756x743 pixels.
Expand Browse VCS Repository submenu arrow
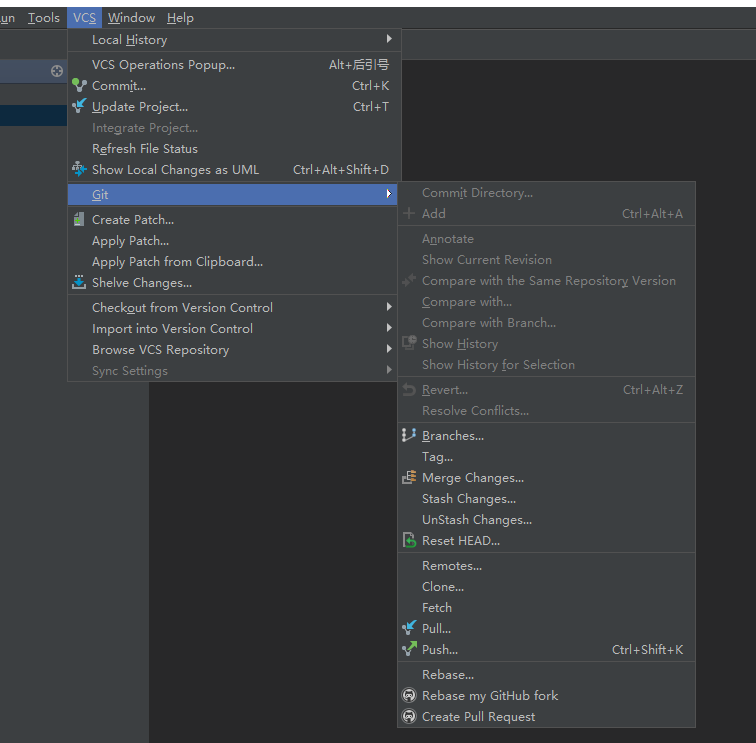click(x=389, y=349)
